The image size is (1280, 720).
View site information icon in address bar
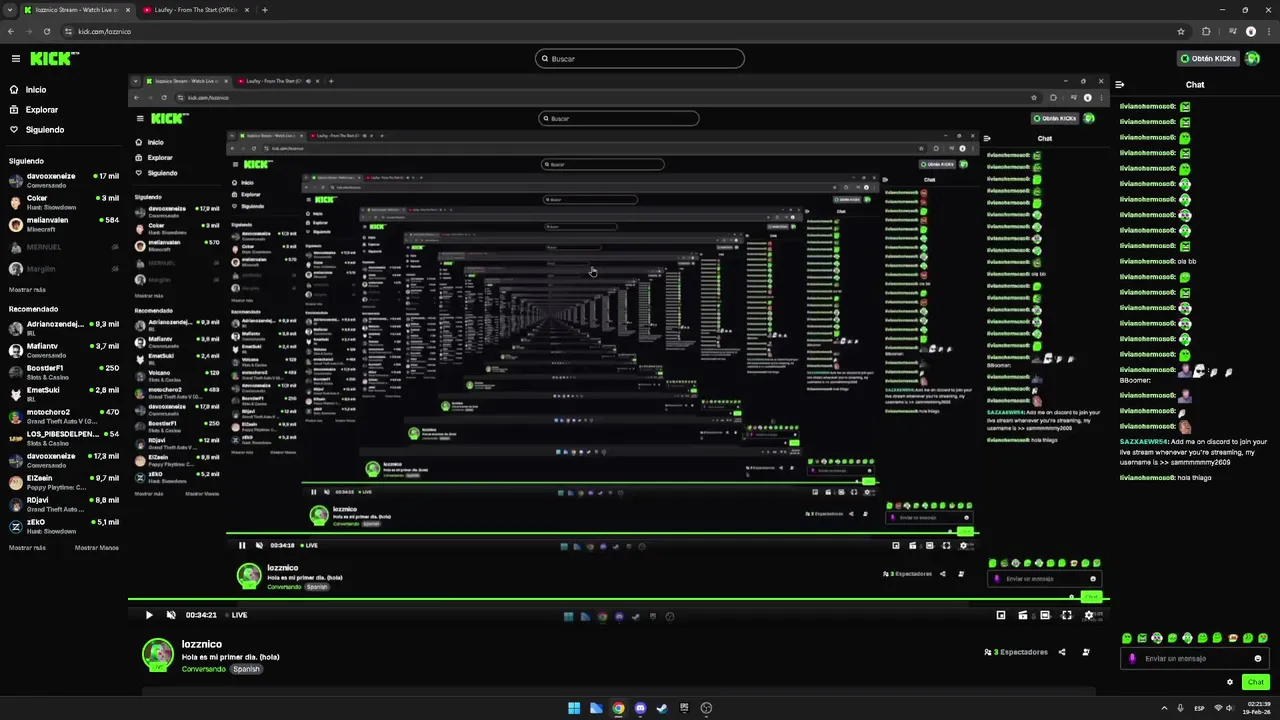pyautogui.click(x=69, y=31)
